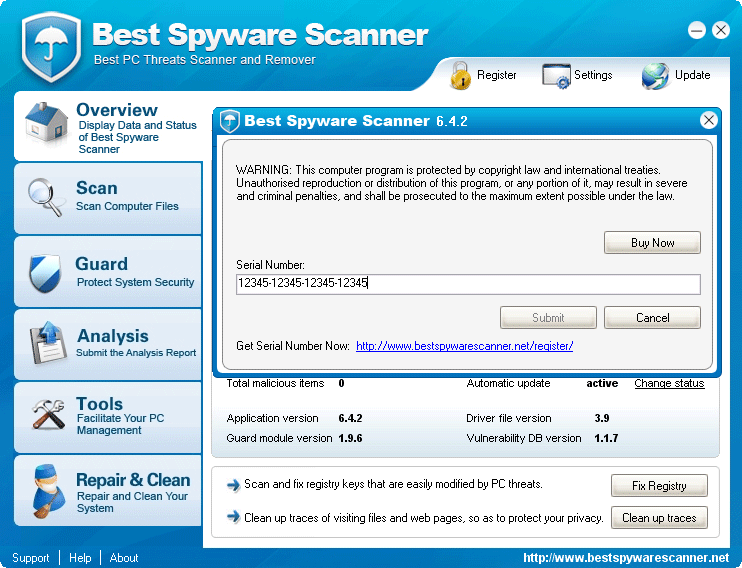This screenshot has width=742, height=568.
Task: Click the Settings window gear icon
Action: coord(556,76)
